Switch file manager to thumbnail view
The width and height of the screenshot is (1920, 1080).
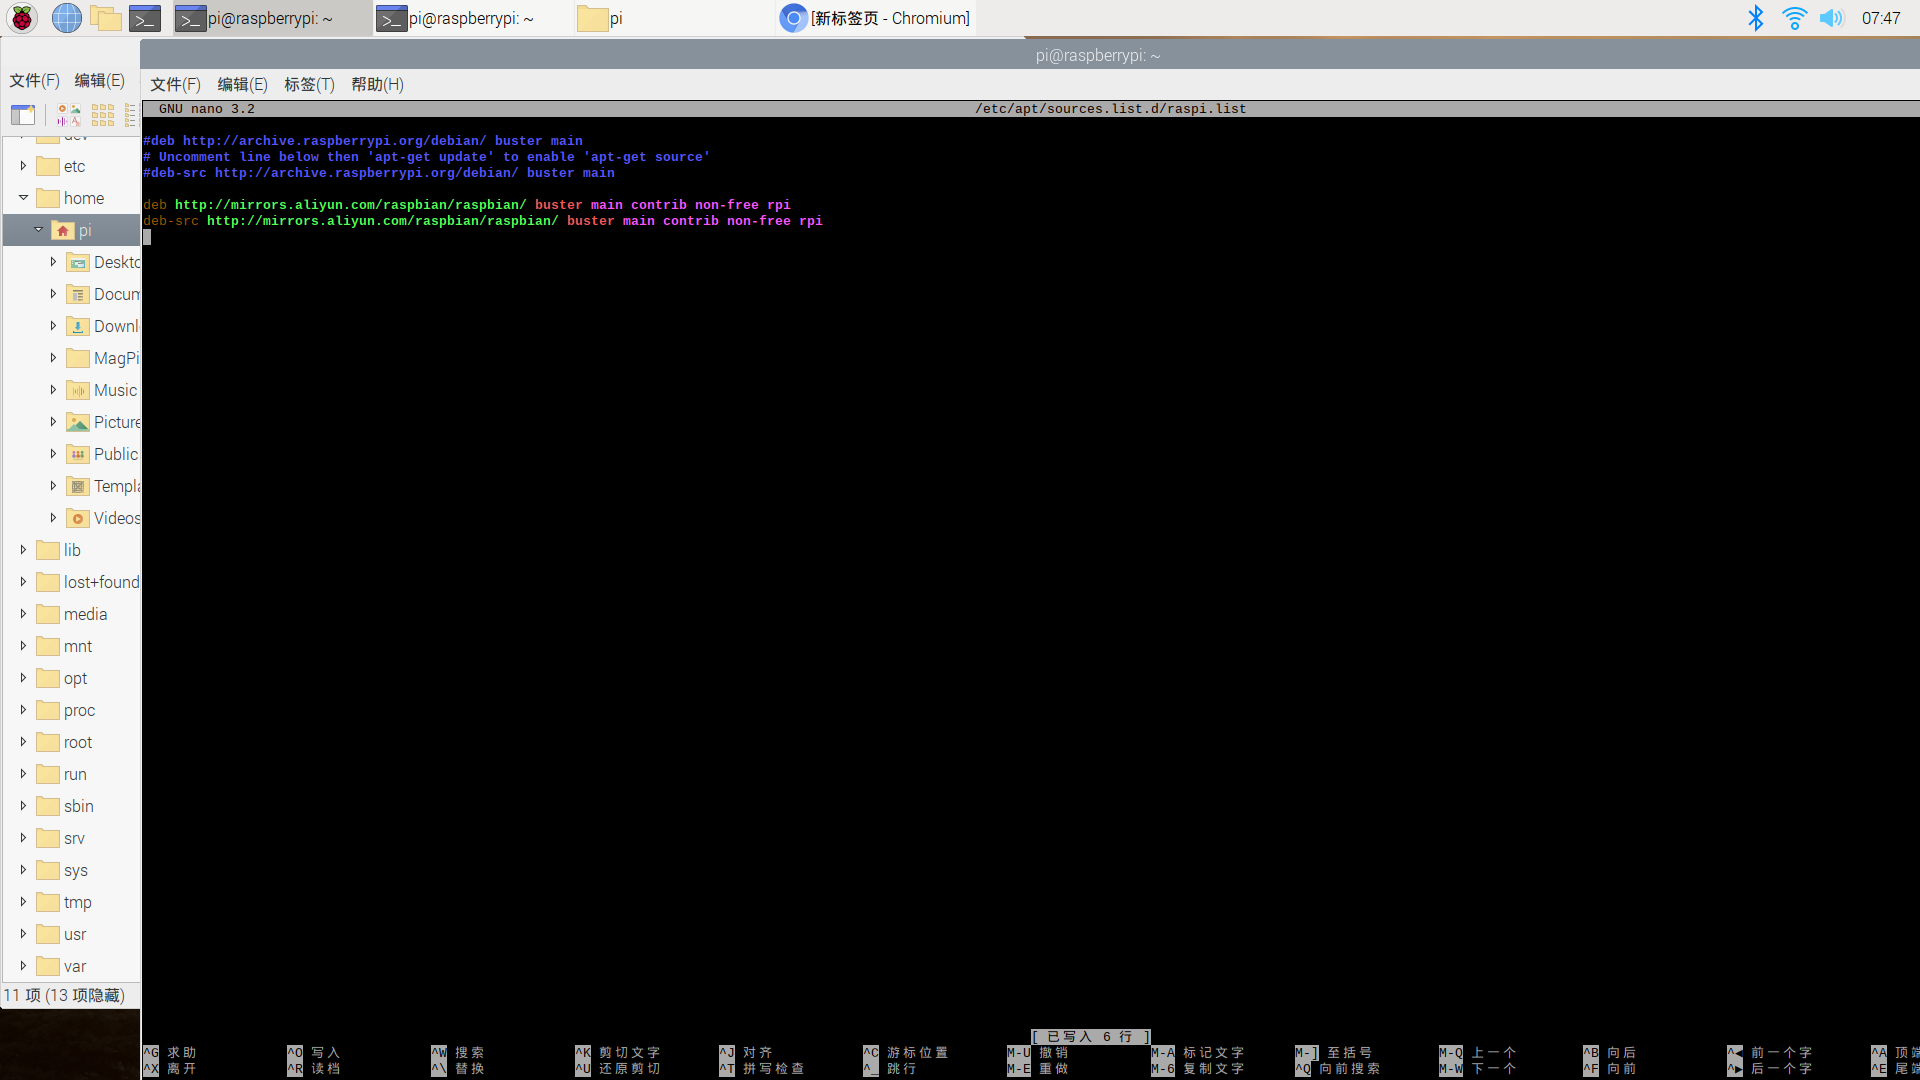point(68,115)
